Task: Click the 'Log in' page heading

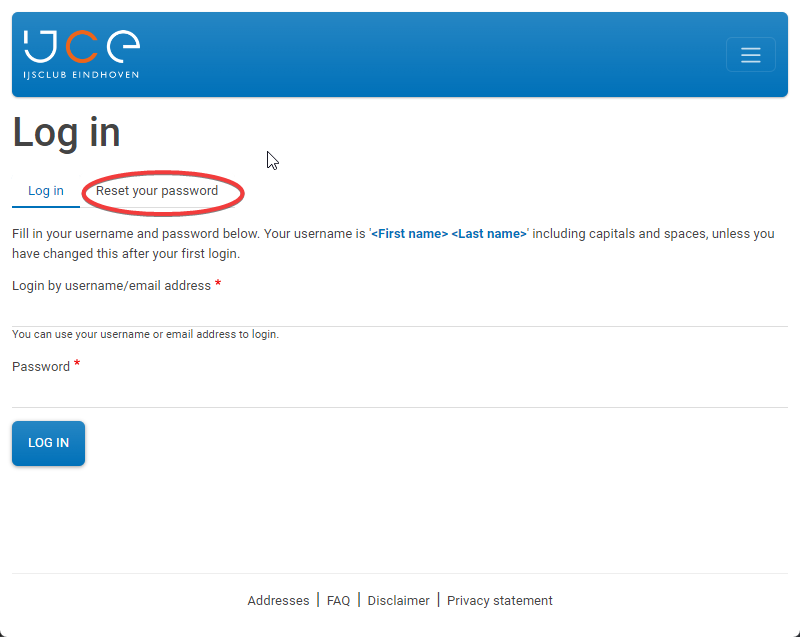Action: tap(66, 133)
